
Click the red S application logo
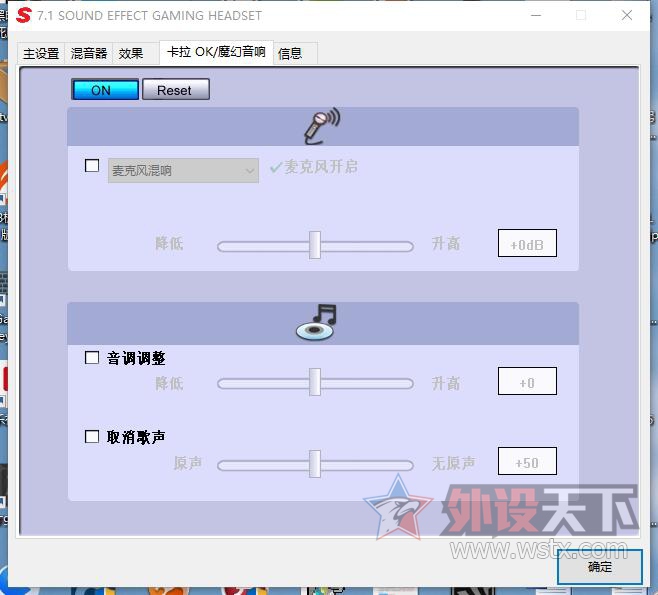(24, 15)
